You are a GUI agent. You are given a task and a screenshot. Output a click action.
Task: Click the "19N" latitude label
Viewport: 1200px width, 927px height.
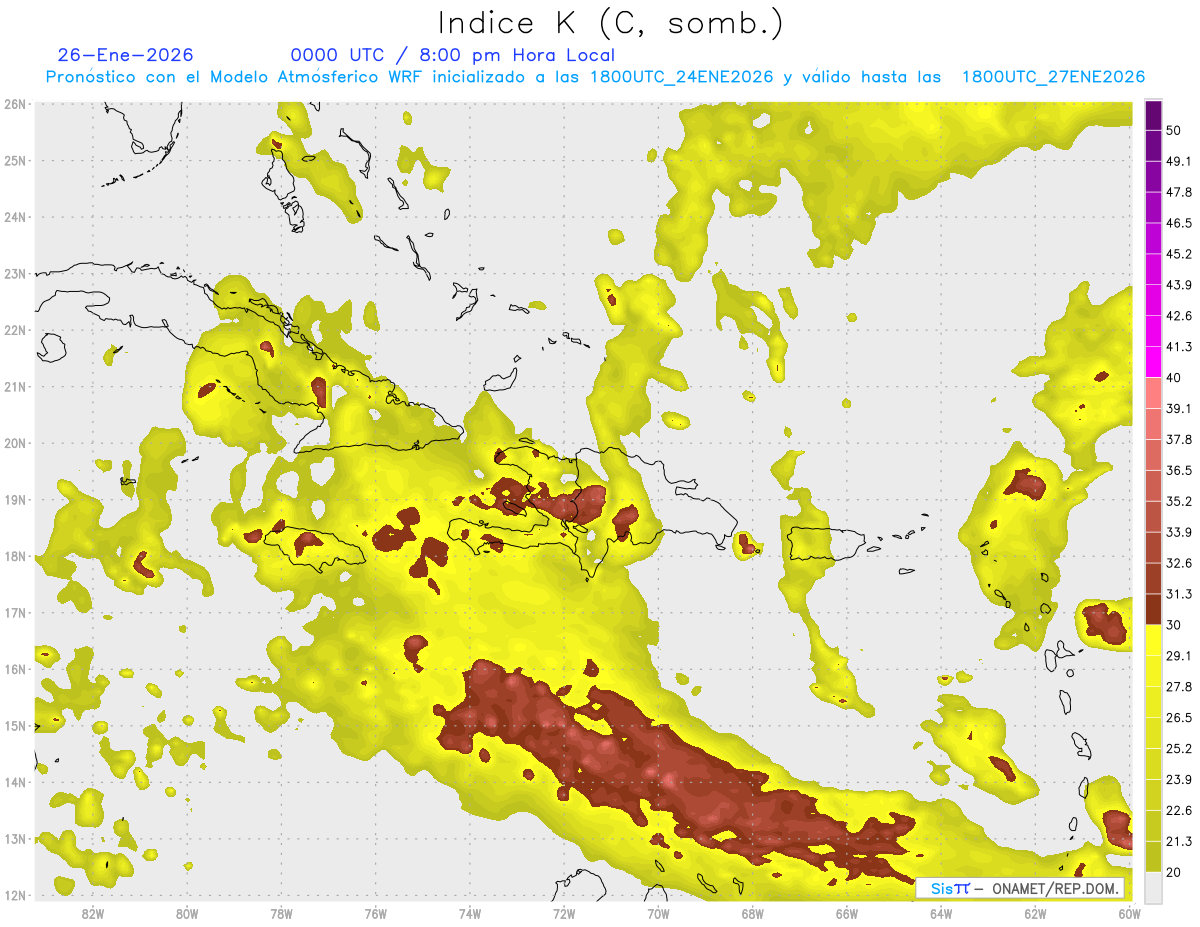point(15,499)
